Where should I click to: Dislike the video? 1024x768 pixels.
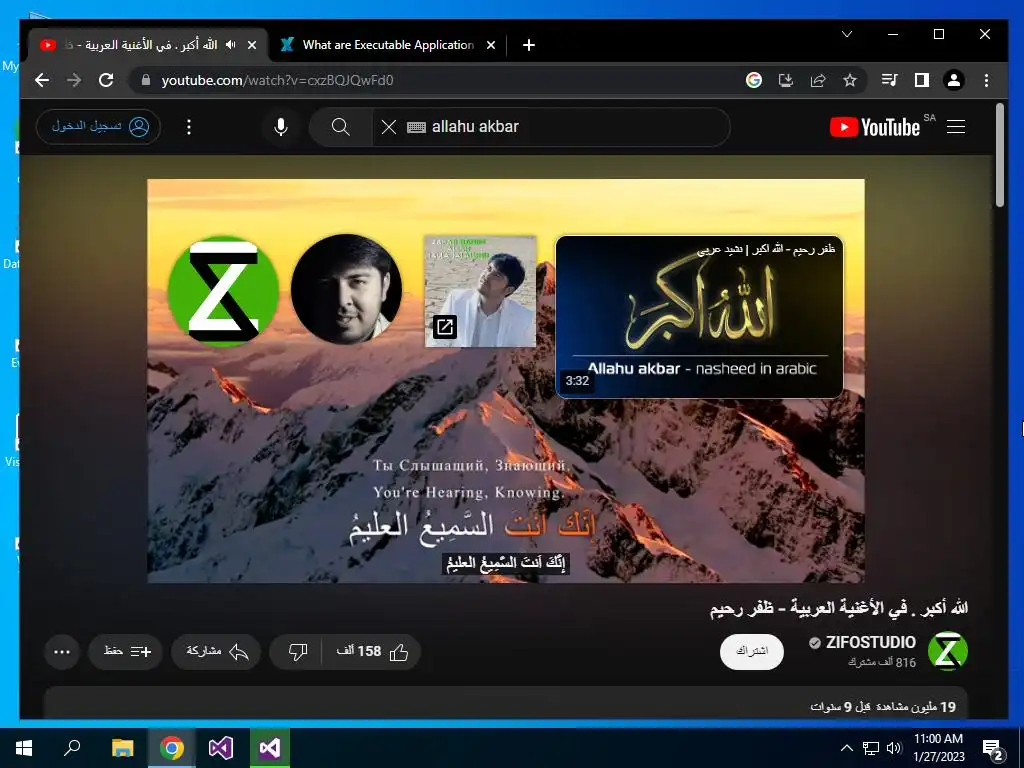297,651
